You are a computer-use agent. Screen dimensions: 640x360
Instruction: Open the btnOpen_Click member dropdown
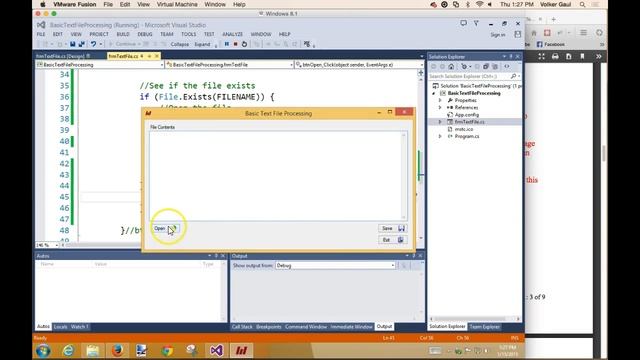(359, 65)
